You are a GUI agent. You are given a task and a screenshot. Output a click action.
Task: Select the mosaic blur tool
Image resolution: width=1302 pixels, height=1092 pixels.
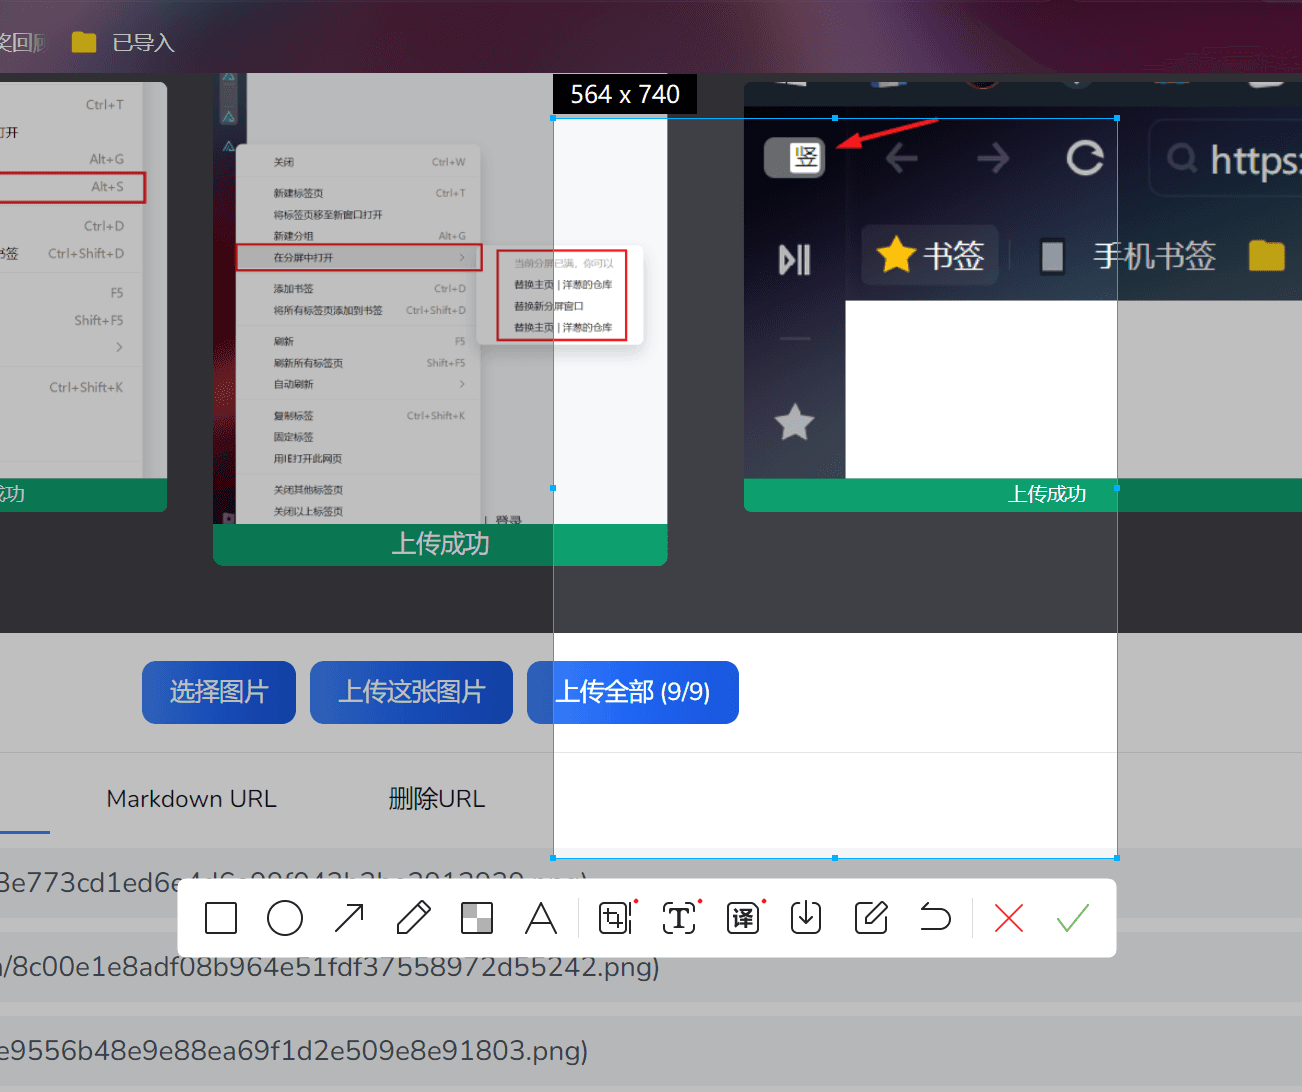click(477, 918)
